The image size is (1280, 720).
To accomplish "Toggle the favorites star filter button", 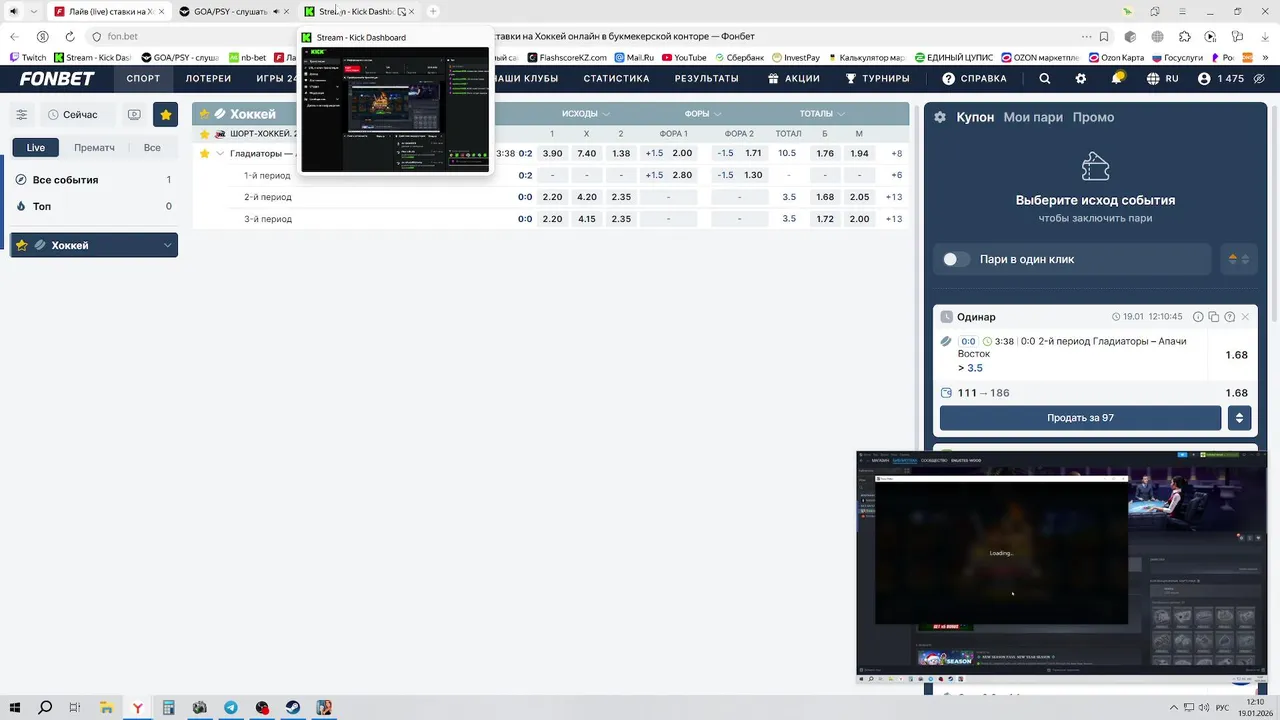I will click(165, 115).
